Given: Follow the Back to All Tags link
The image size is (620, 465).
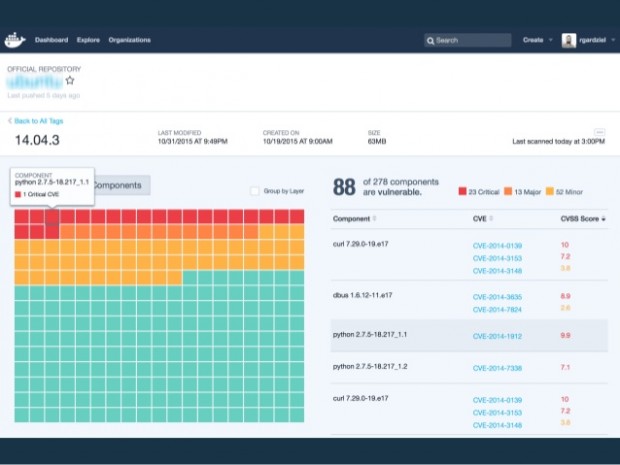Looking at the screenshot, I should 39,121.
